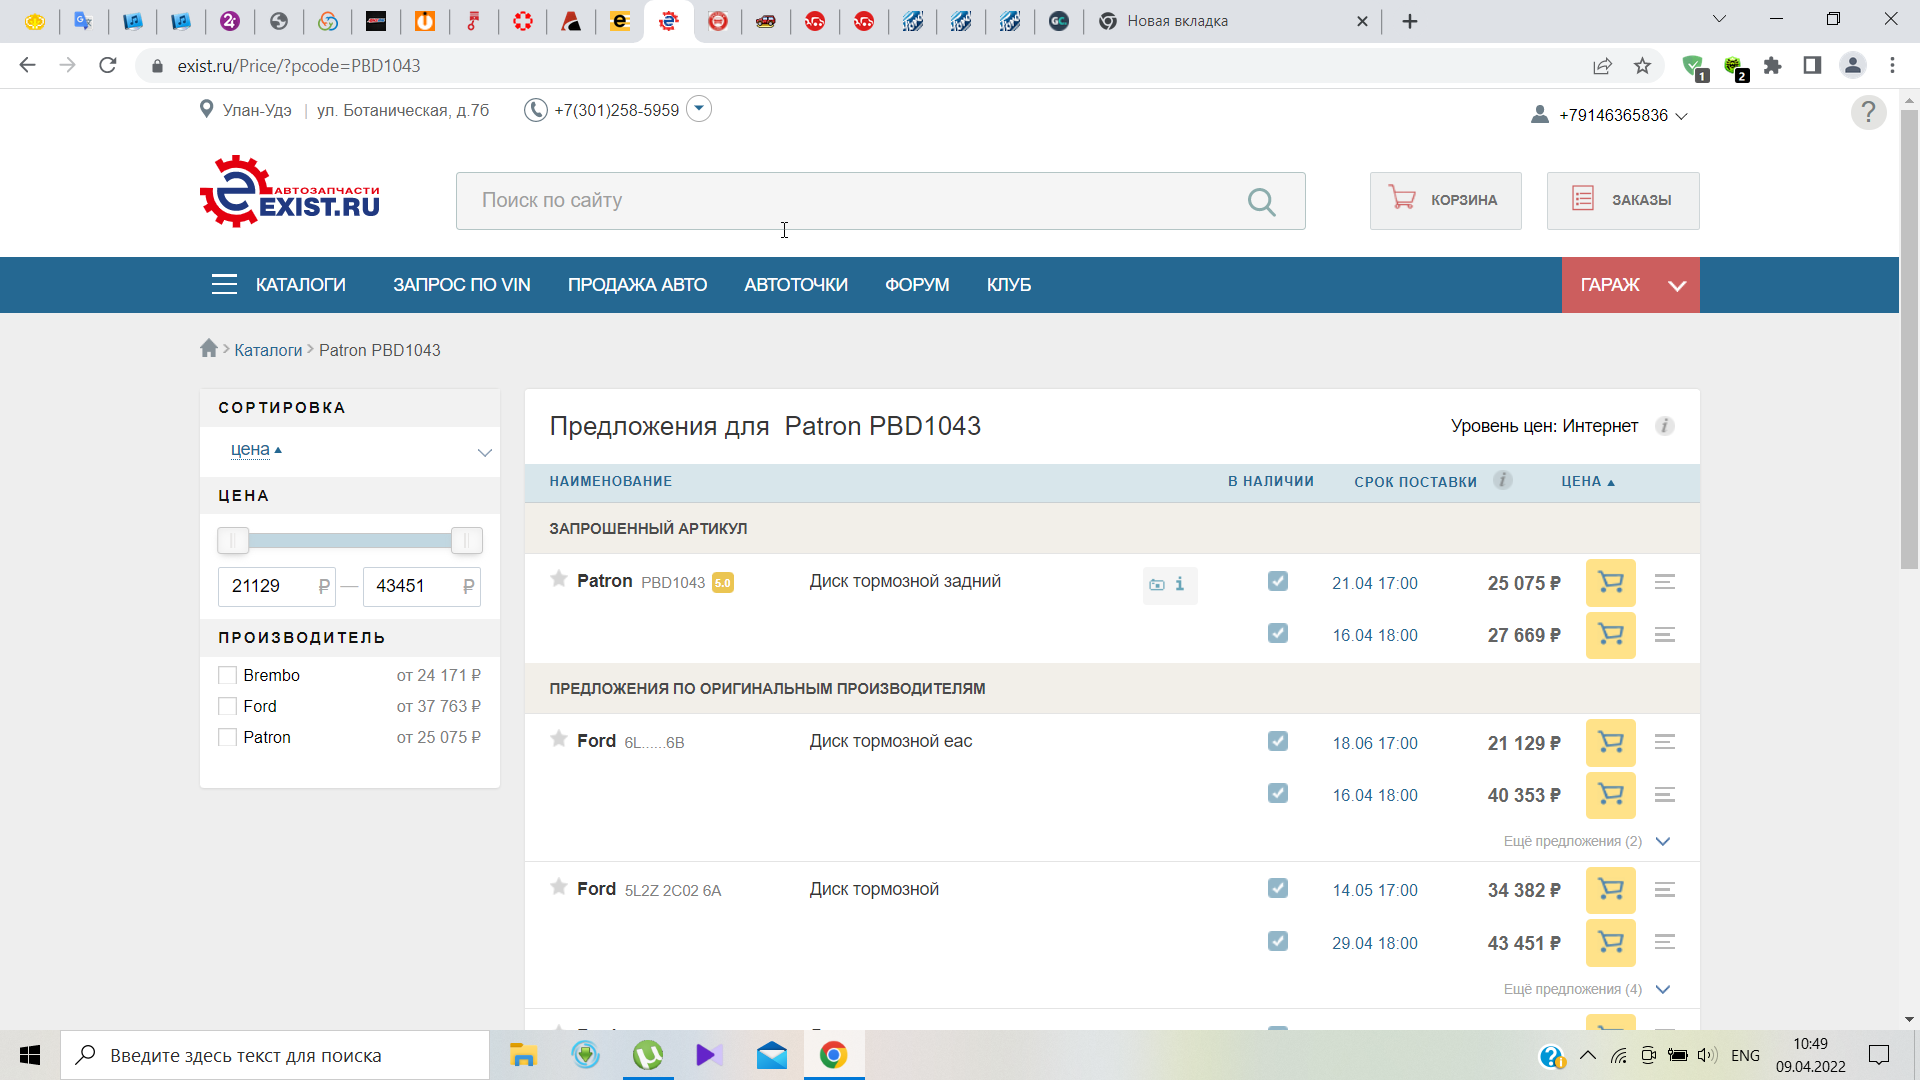Click minimum price slider handle

[233, 541]
